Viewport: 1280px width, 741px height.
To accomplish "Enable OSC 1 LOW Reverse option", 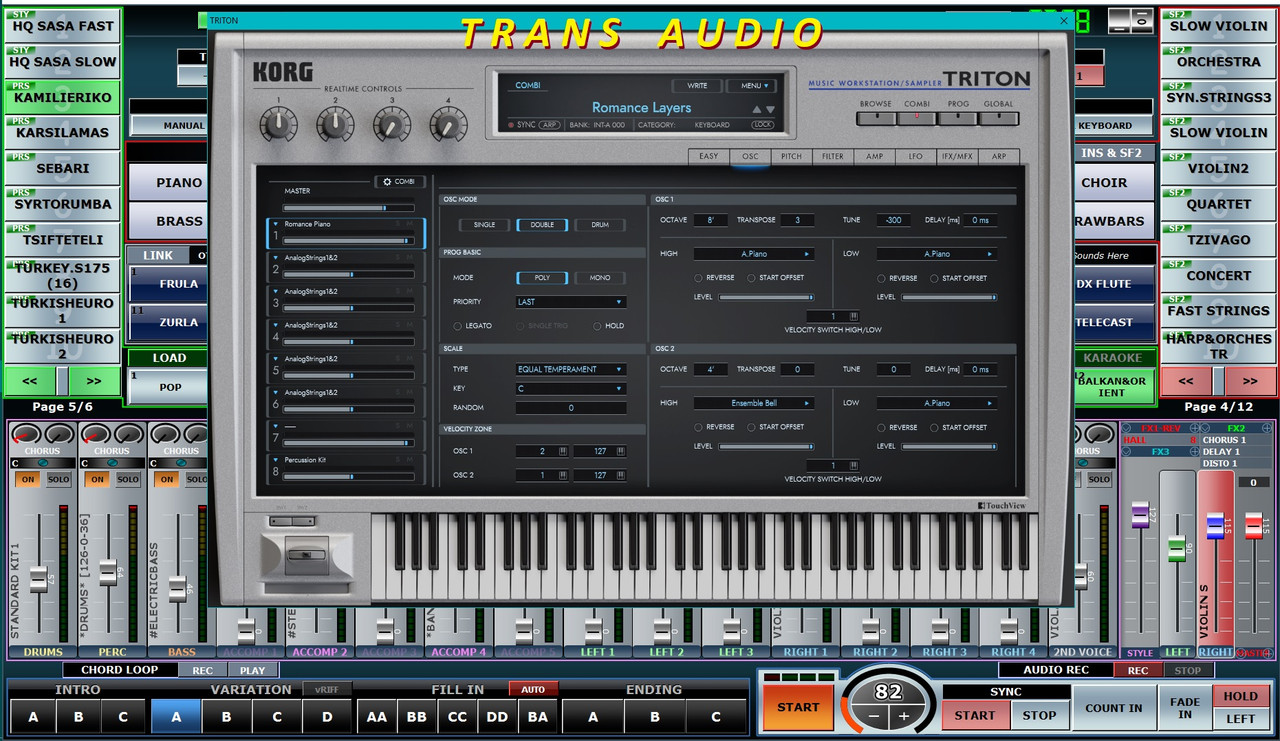I will click(x=882, y=277).
